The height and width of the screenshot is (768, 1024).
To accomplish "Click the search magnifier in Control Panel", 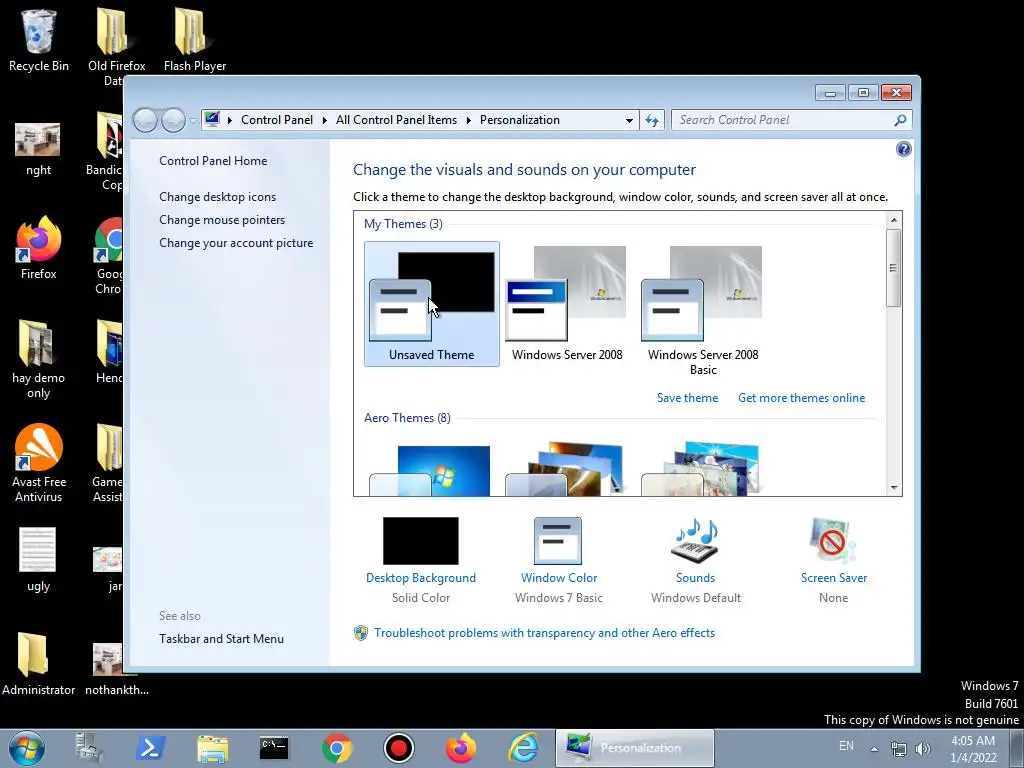I will (x=901, y=120).
